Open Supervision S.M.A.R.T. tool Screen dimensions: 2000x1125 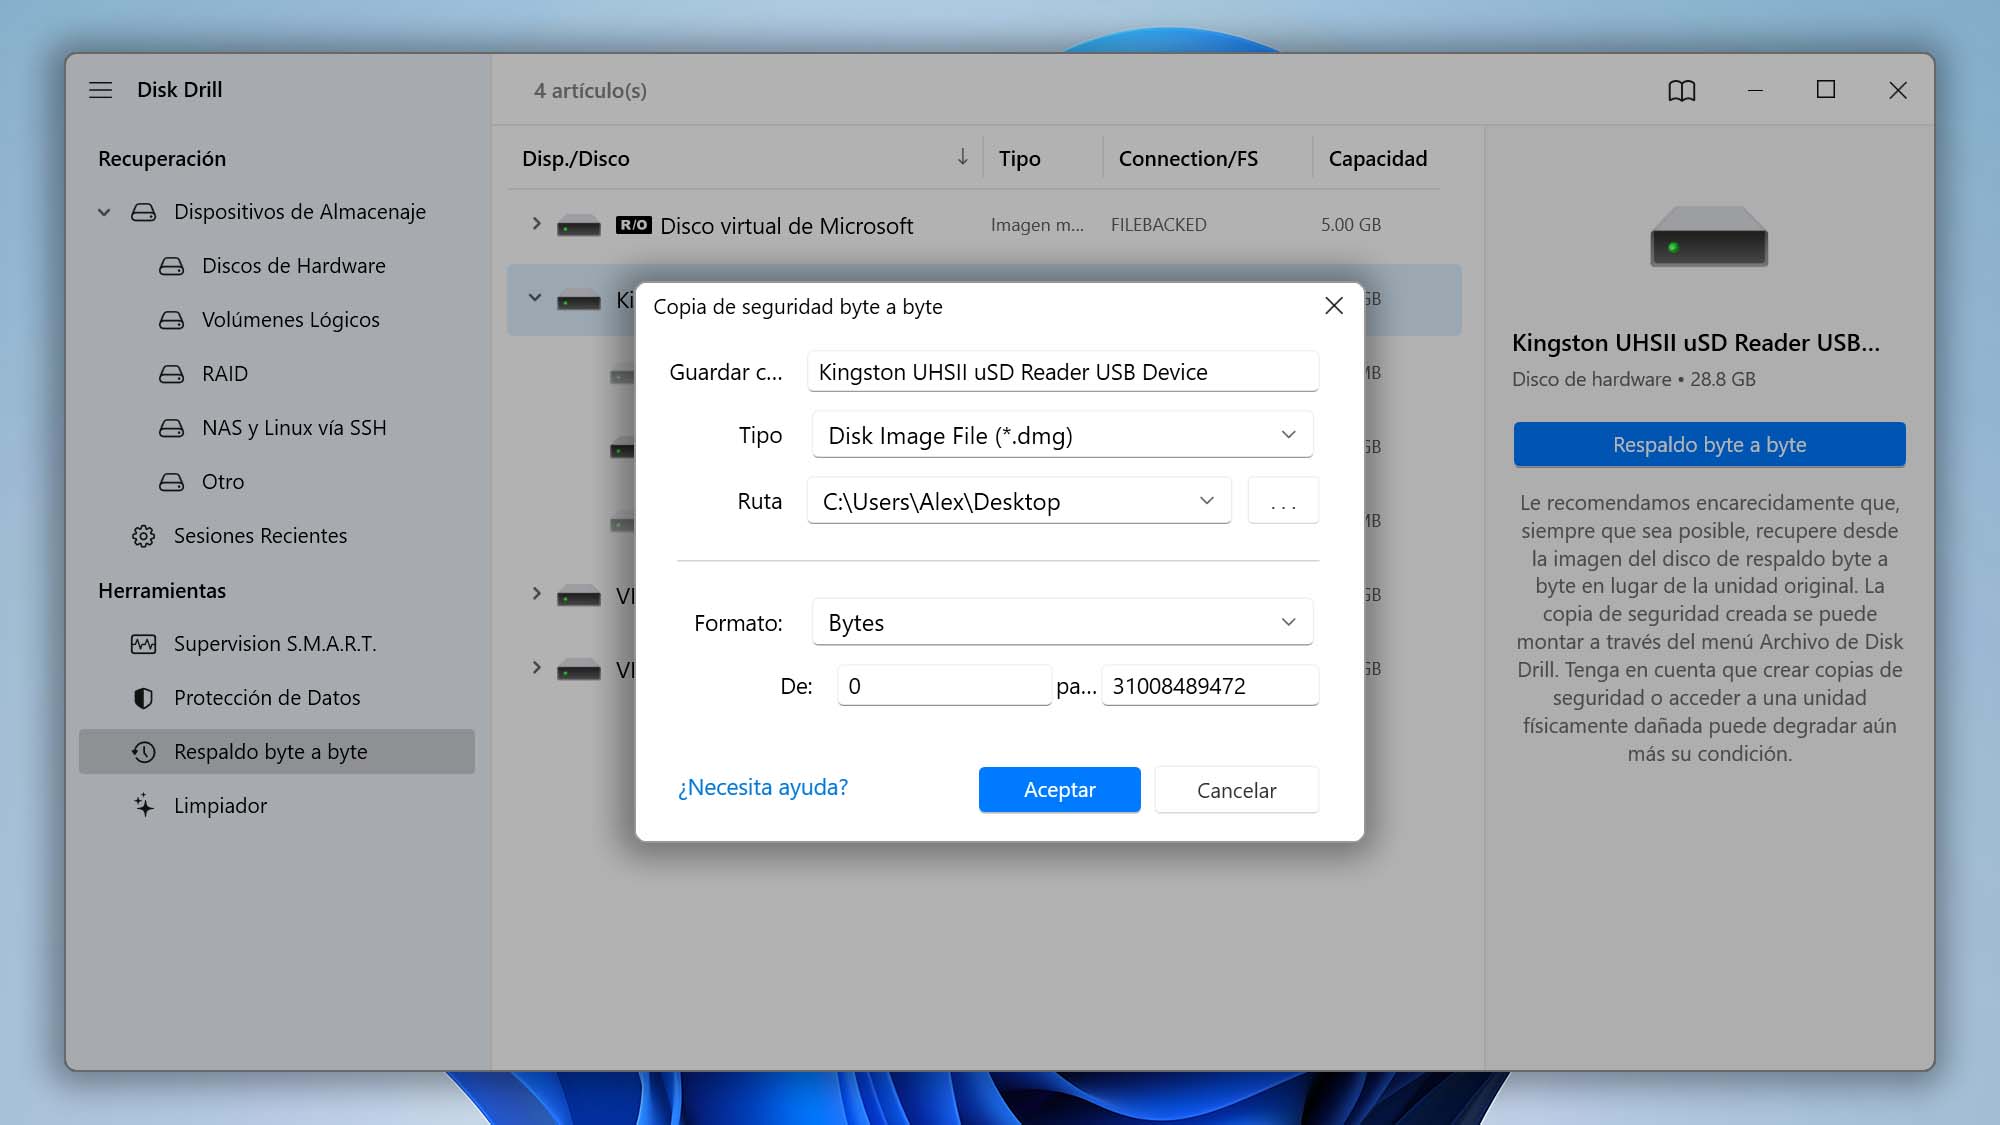click(277, 644)
